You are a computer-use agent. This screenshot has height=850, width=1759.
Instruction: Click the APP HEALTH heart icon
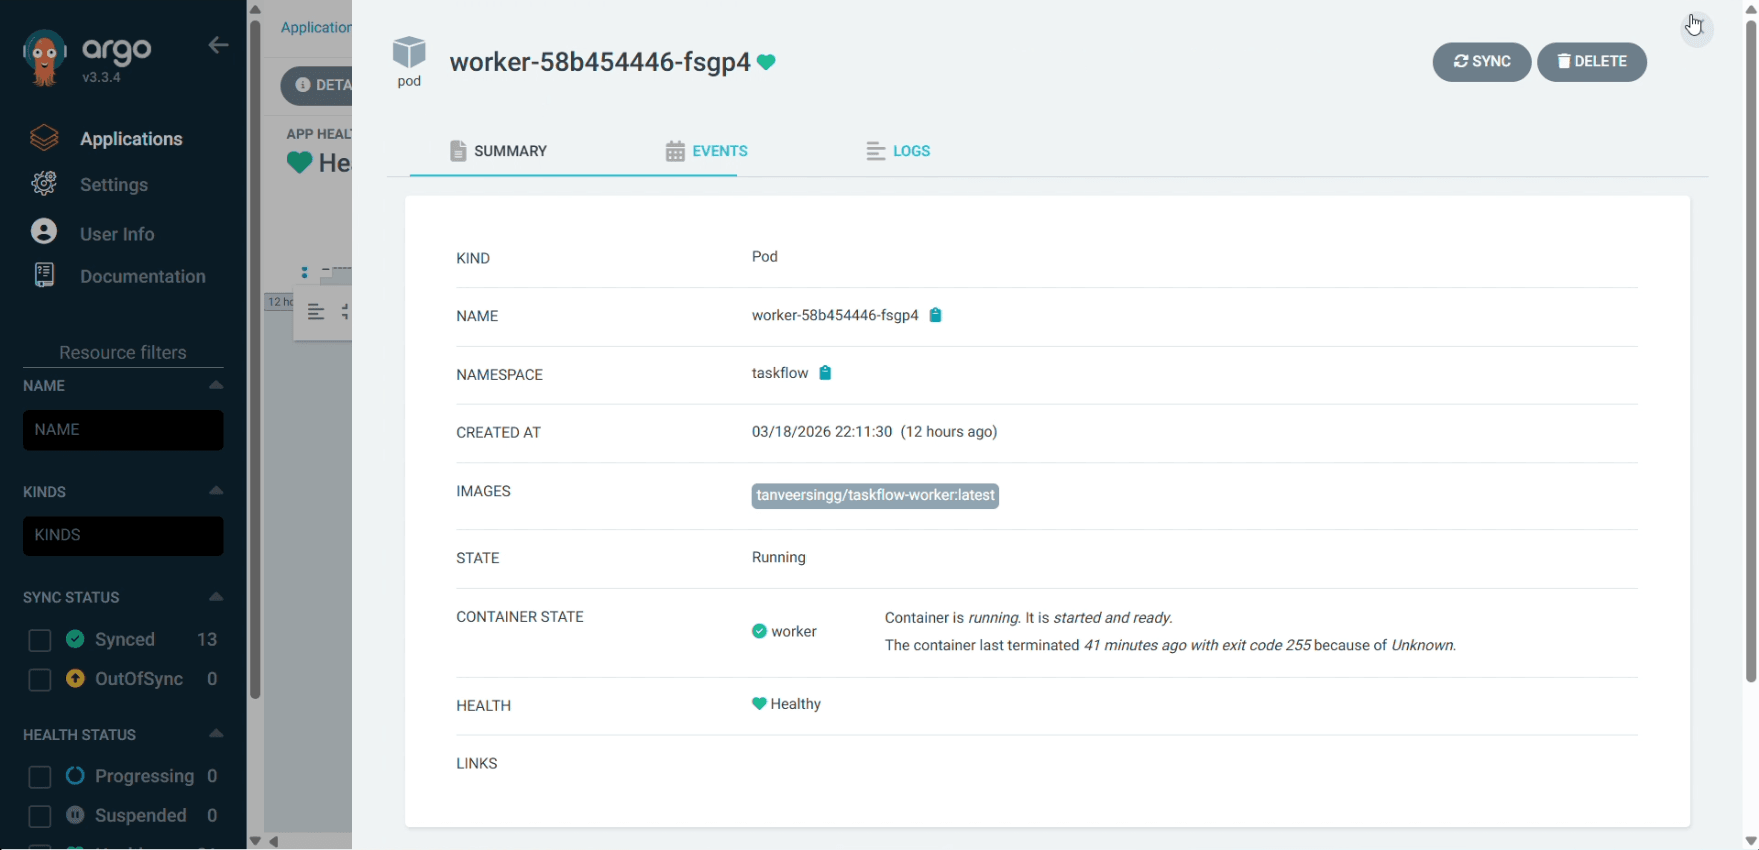click(x=299, y=162)
